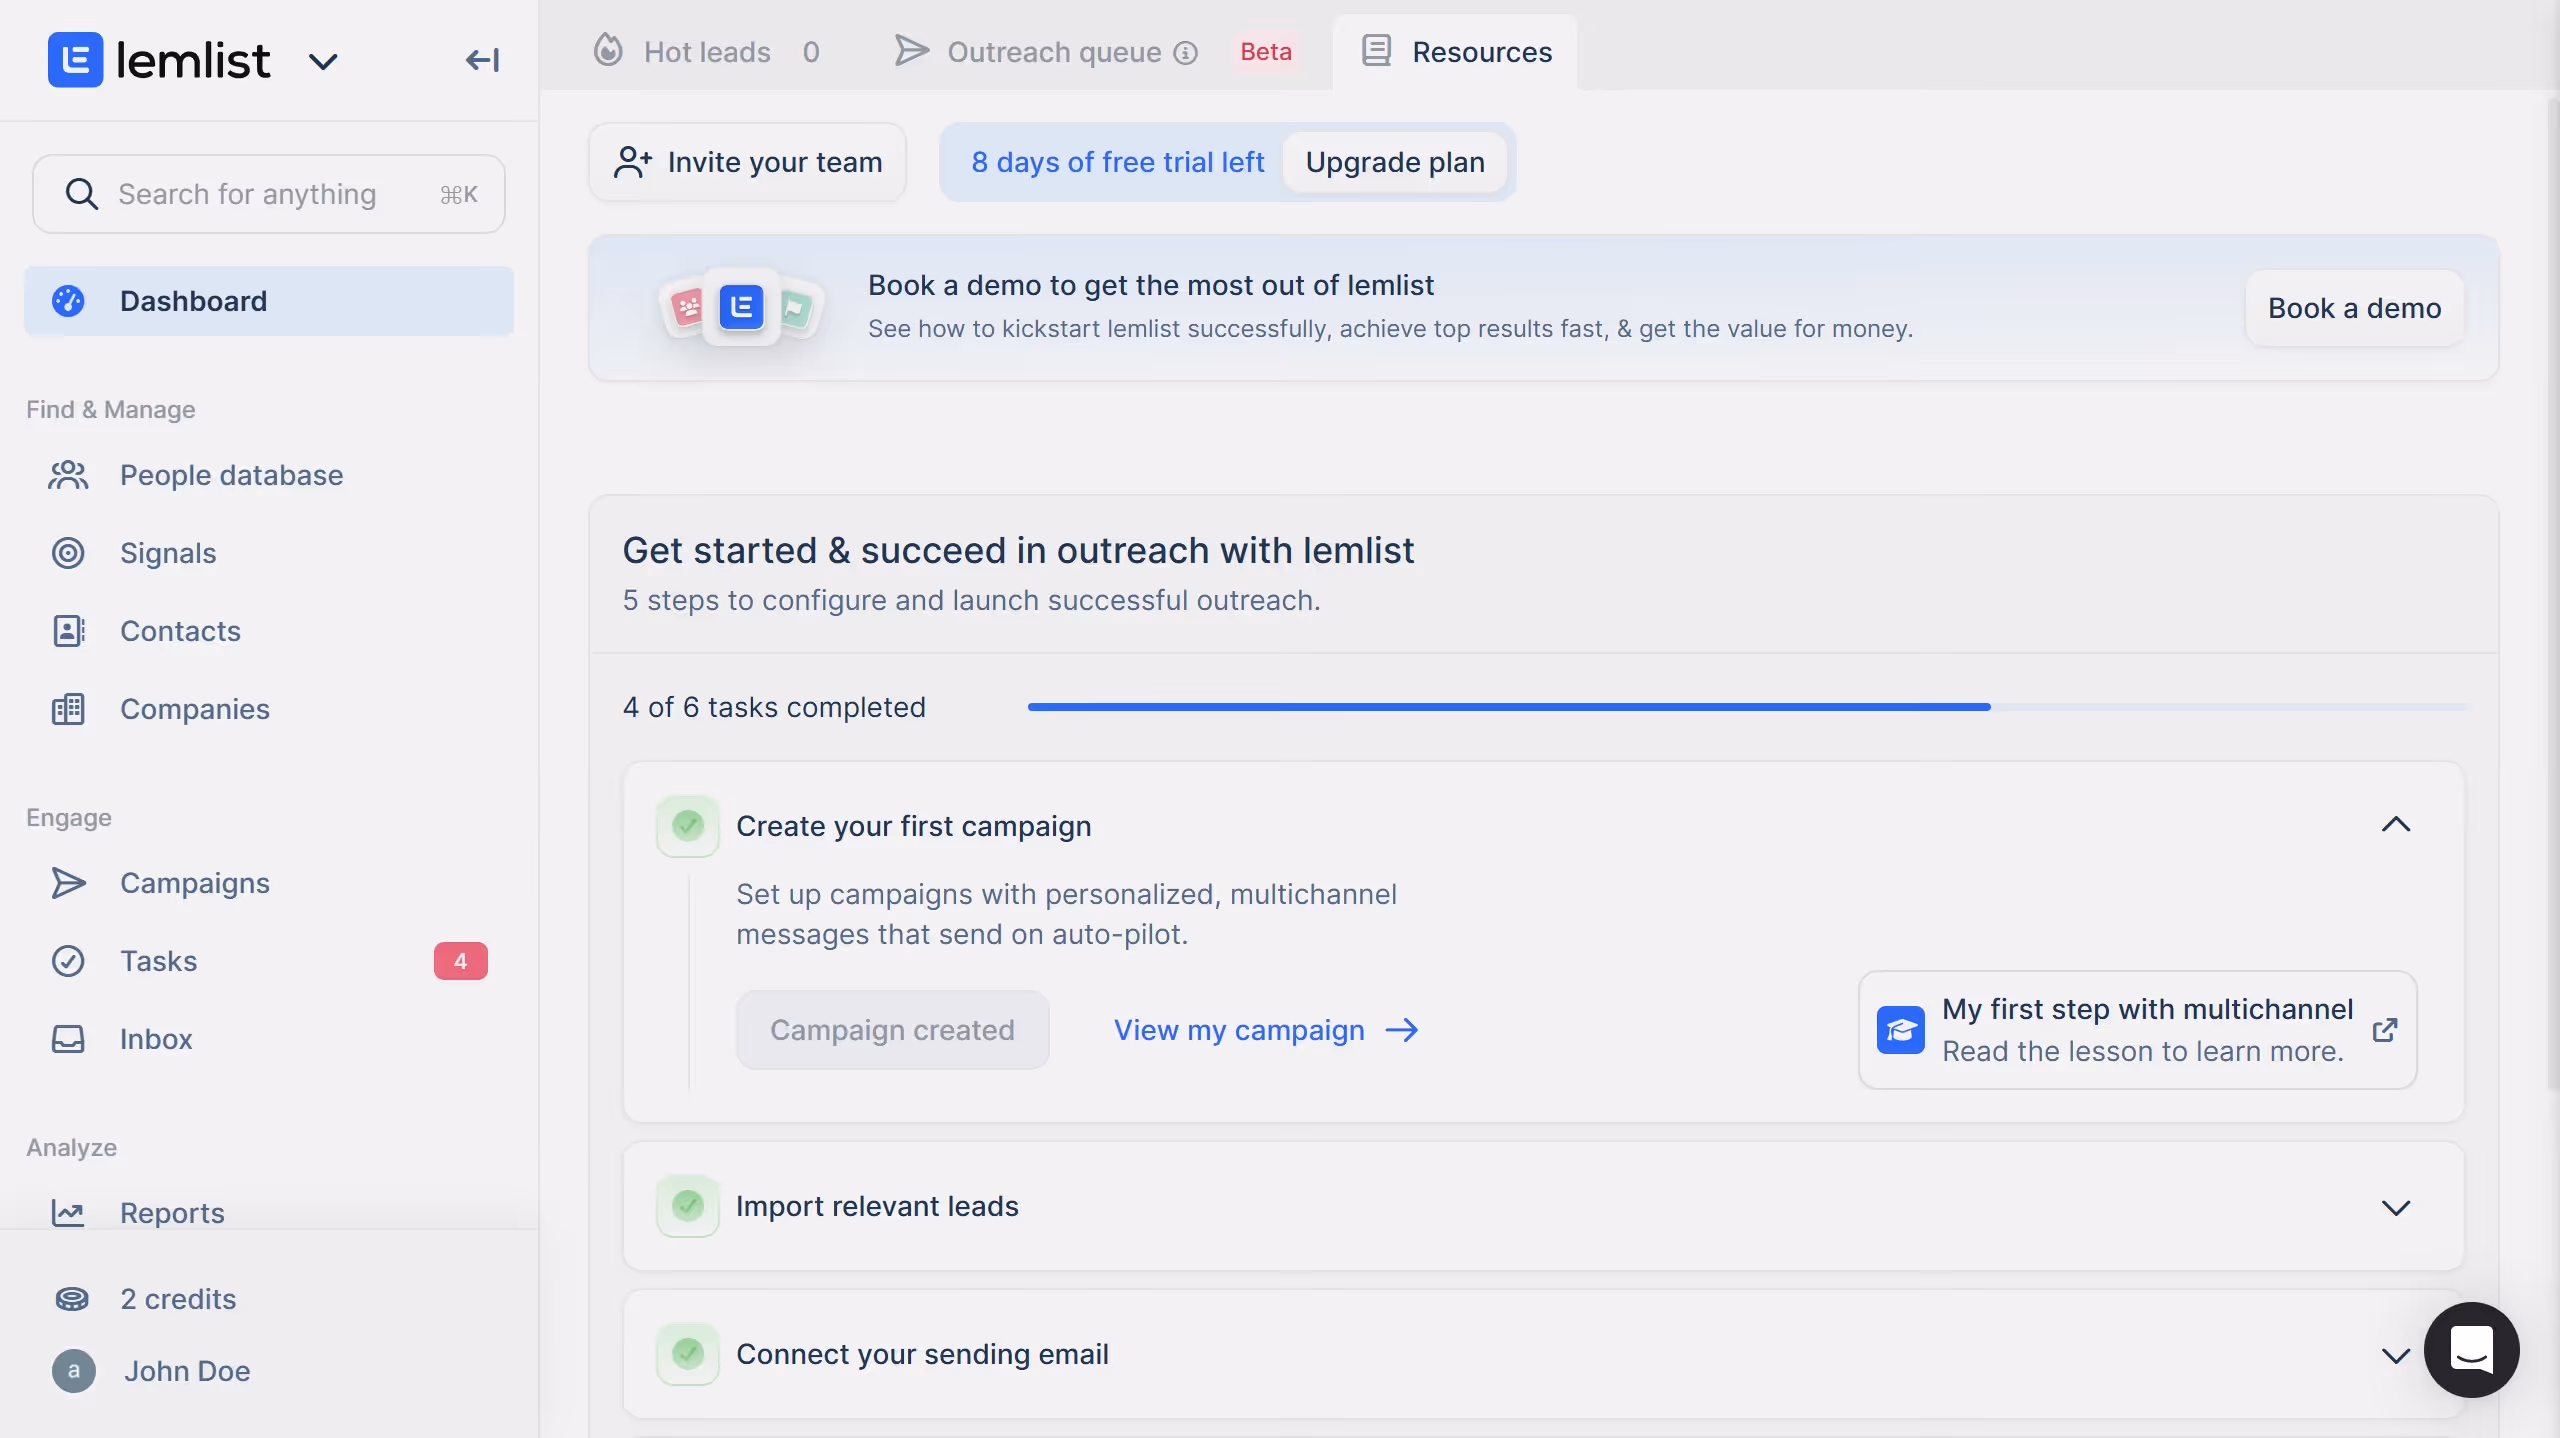Toggle the Create your first campaign checkmark
Image resolution: width=2560 pixels, height=1438 pixels.
tap(687, 825)
